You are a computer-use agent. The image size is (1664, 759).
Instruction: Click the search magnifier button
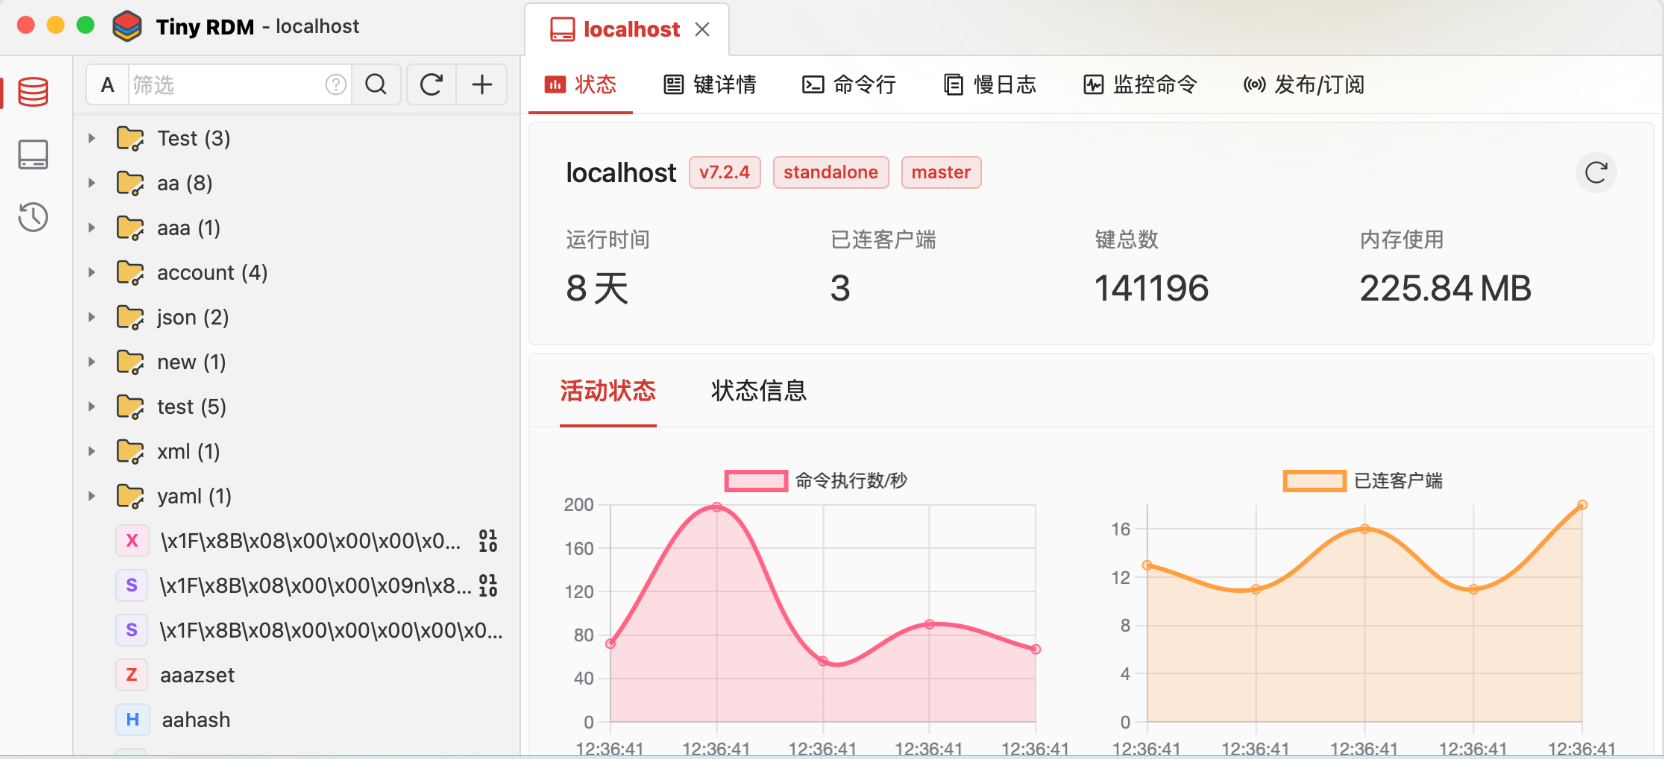pyautogui.click(x=376, y=85)
